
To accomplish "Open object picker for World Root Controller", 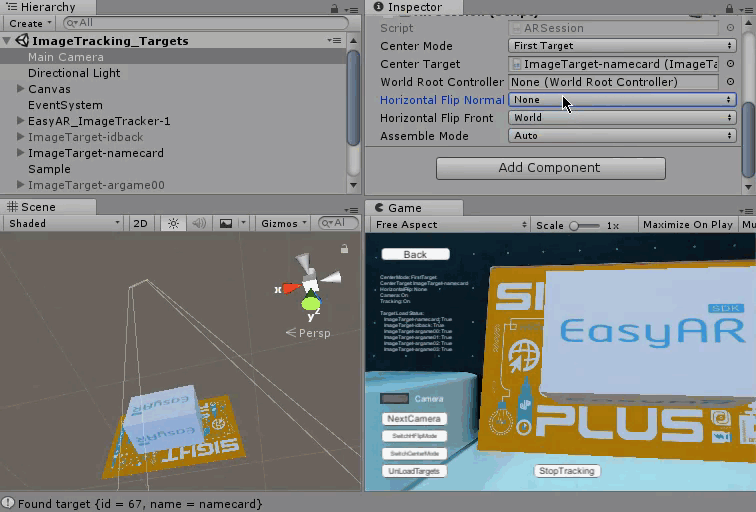I will click(730, 82).
